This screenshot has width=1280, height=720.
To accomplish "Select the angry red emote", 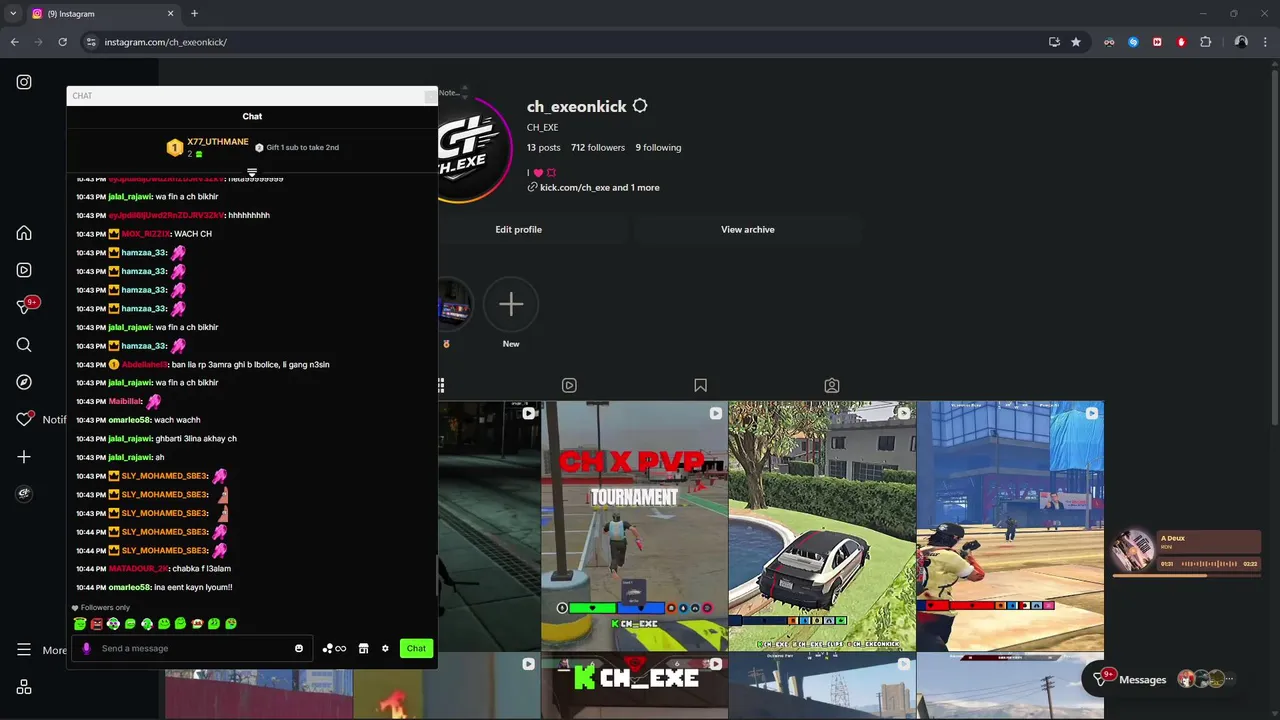I will coord(96,623).
